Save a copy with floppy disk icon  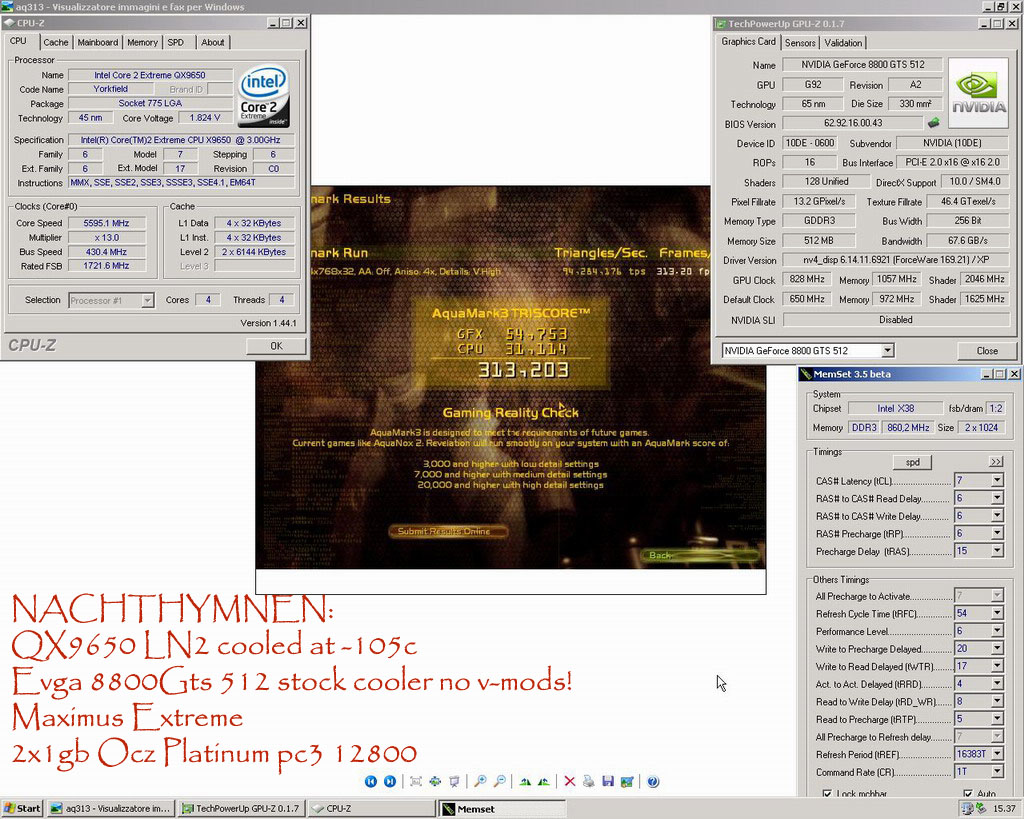point(608,782)
